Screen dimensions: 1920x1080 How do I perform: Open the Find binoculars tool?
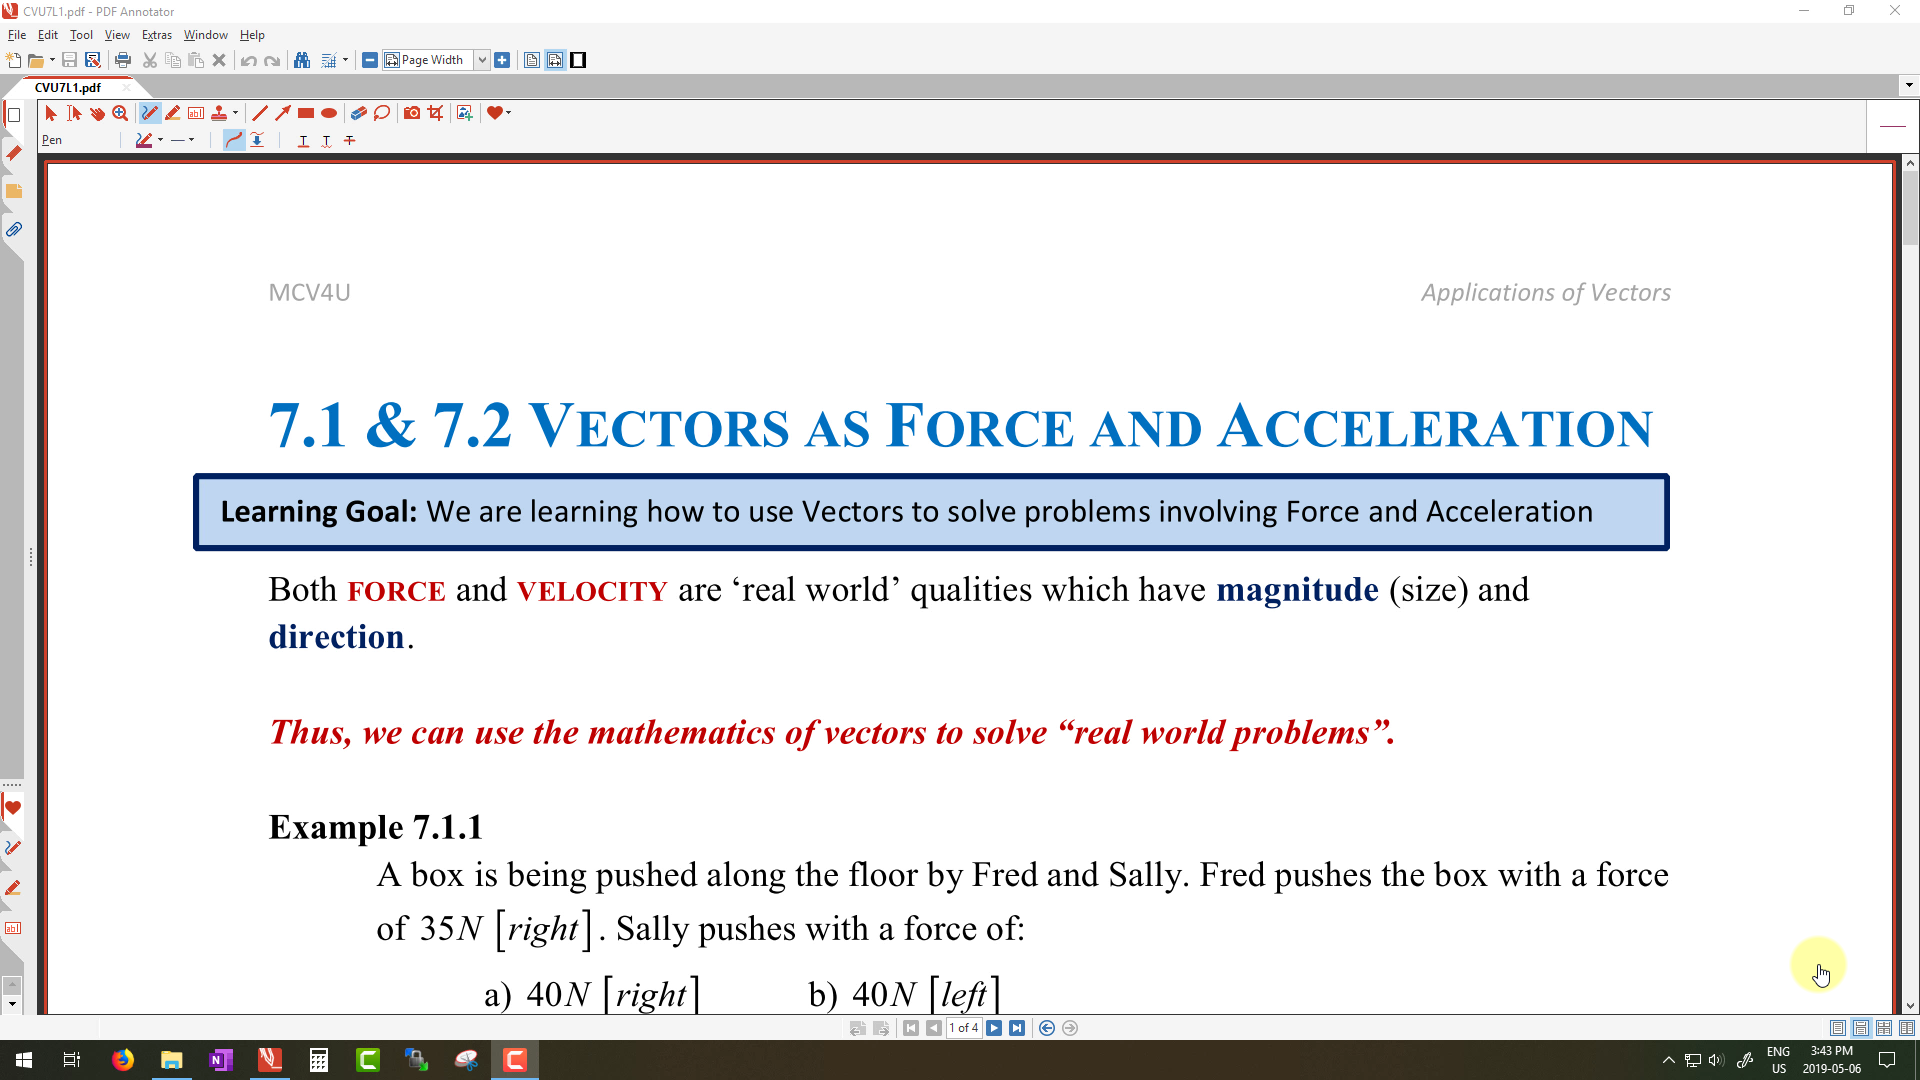pos(302,60)
